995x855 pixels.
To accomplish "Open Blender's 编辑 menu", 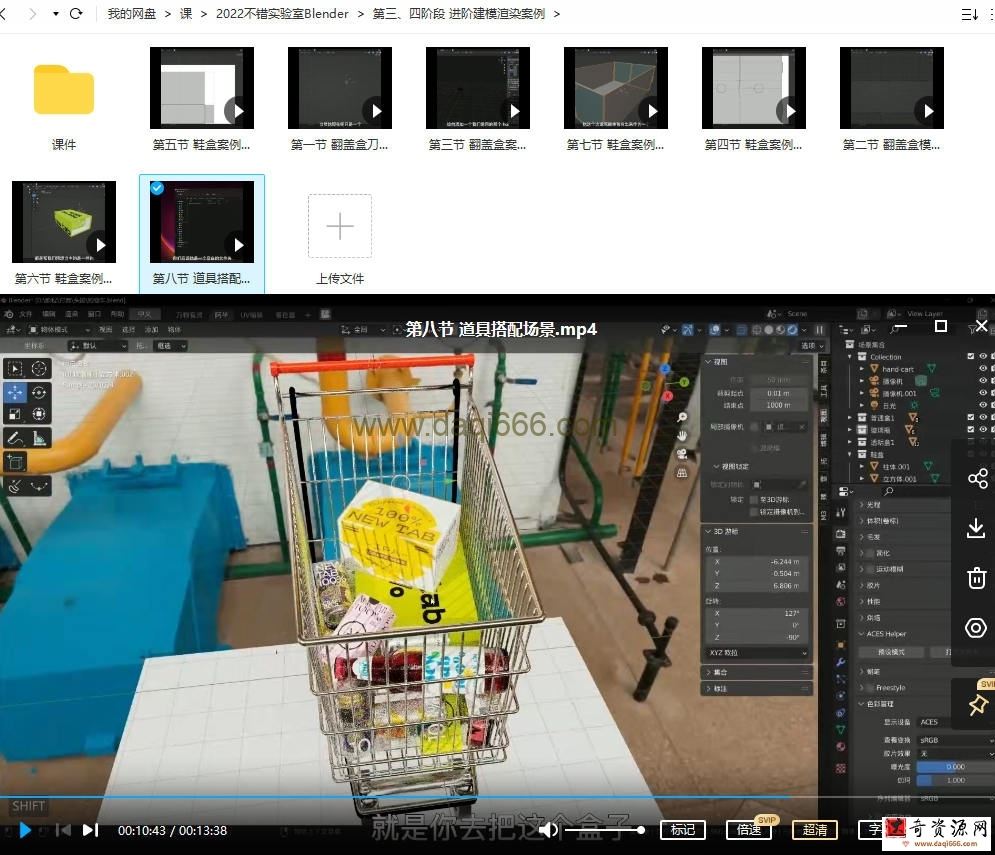I will tap(49, 314).
